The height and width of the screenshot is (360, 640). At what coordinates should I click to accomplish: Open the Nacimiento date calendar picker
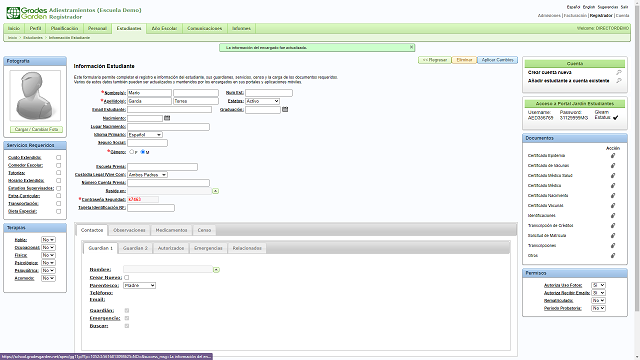[167, 118]
